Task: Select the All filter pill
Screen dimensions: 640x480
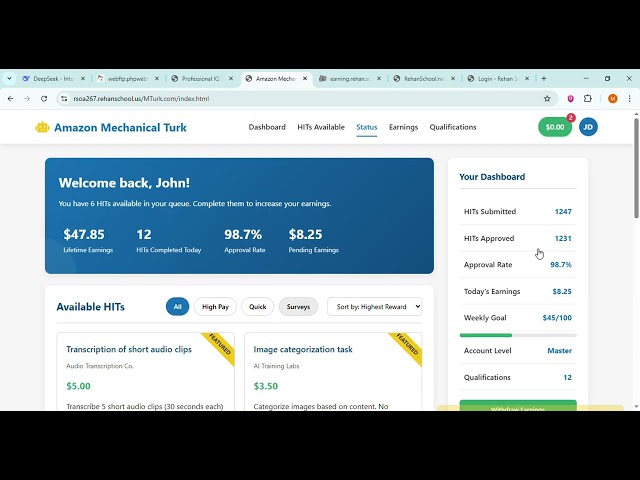Action: click(x=178, y=307)
